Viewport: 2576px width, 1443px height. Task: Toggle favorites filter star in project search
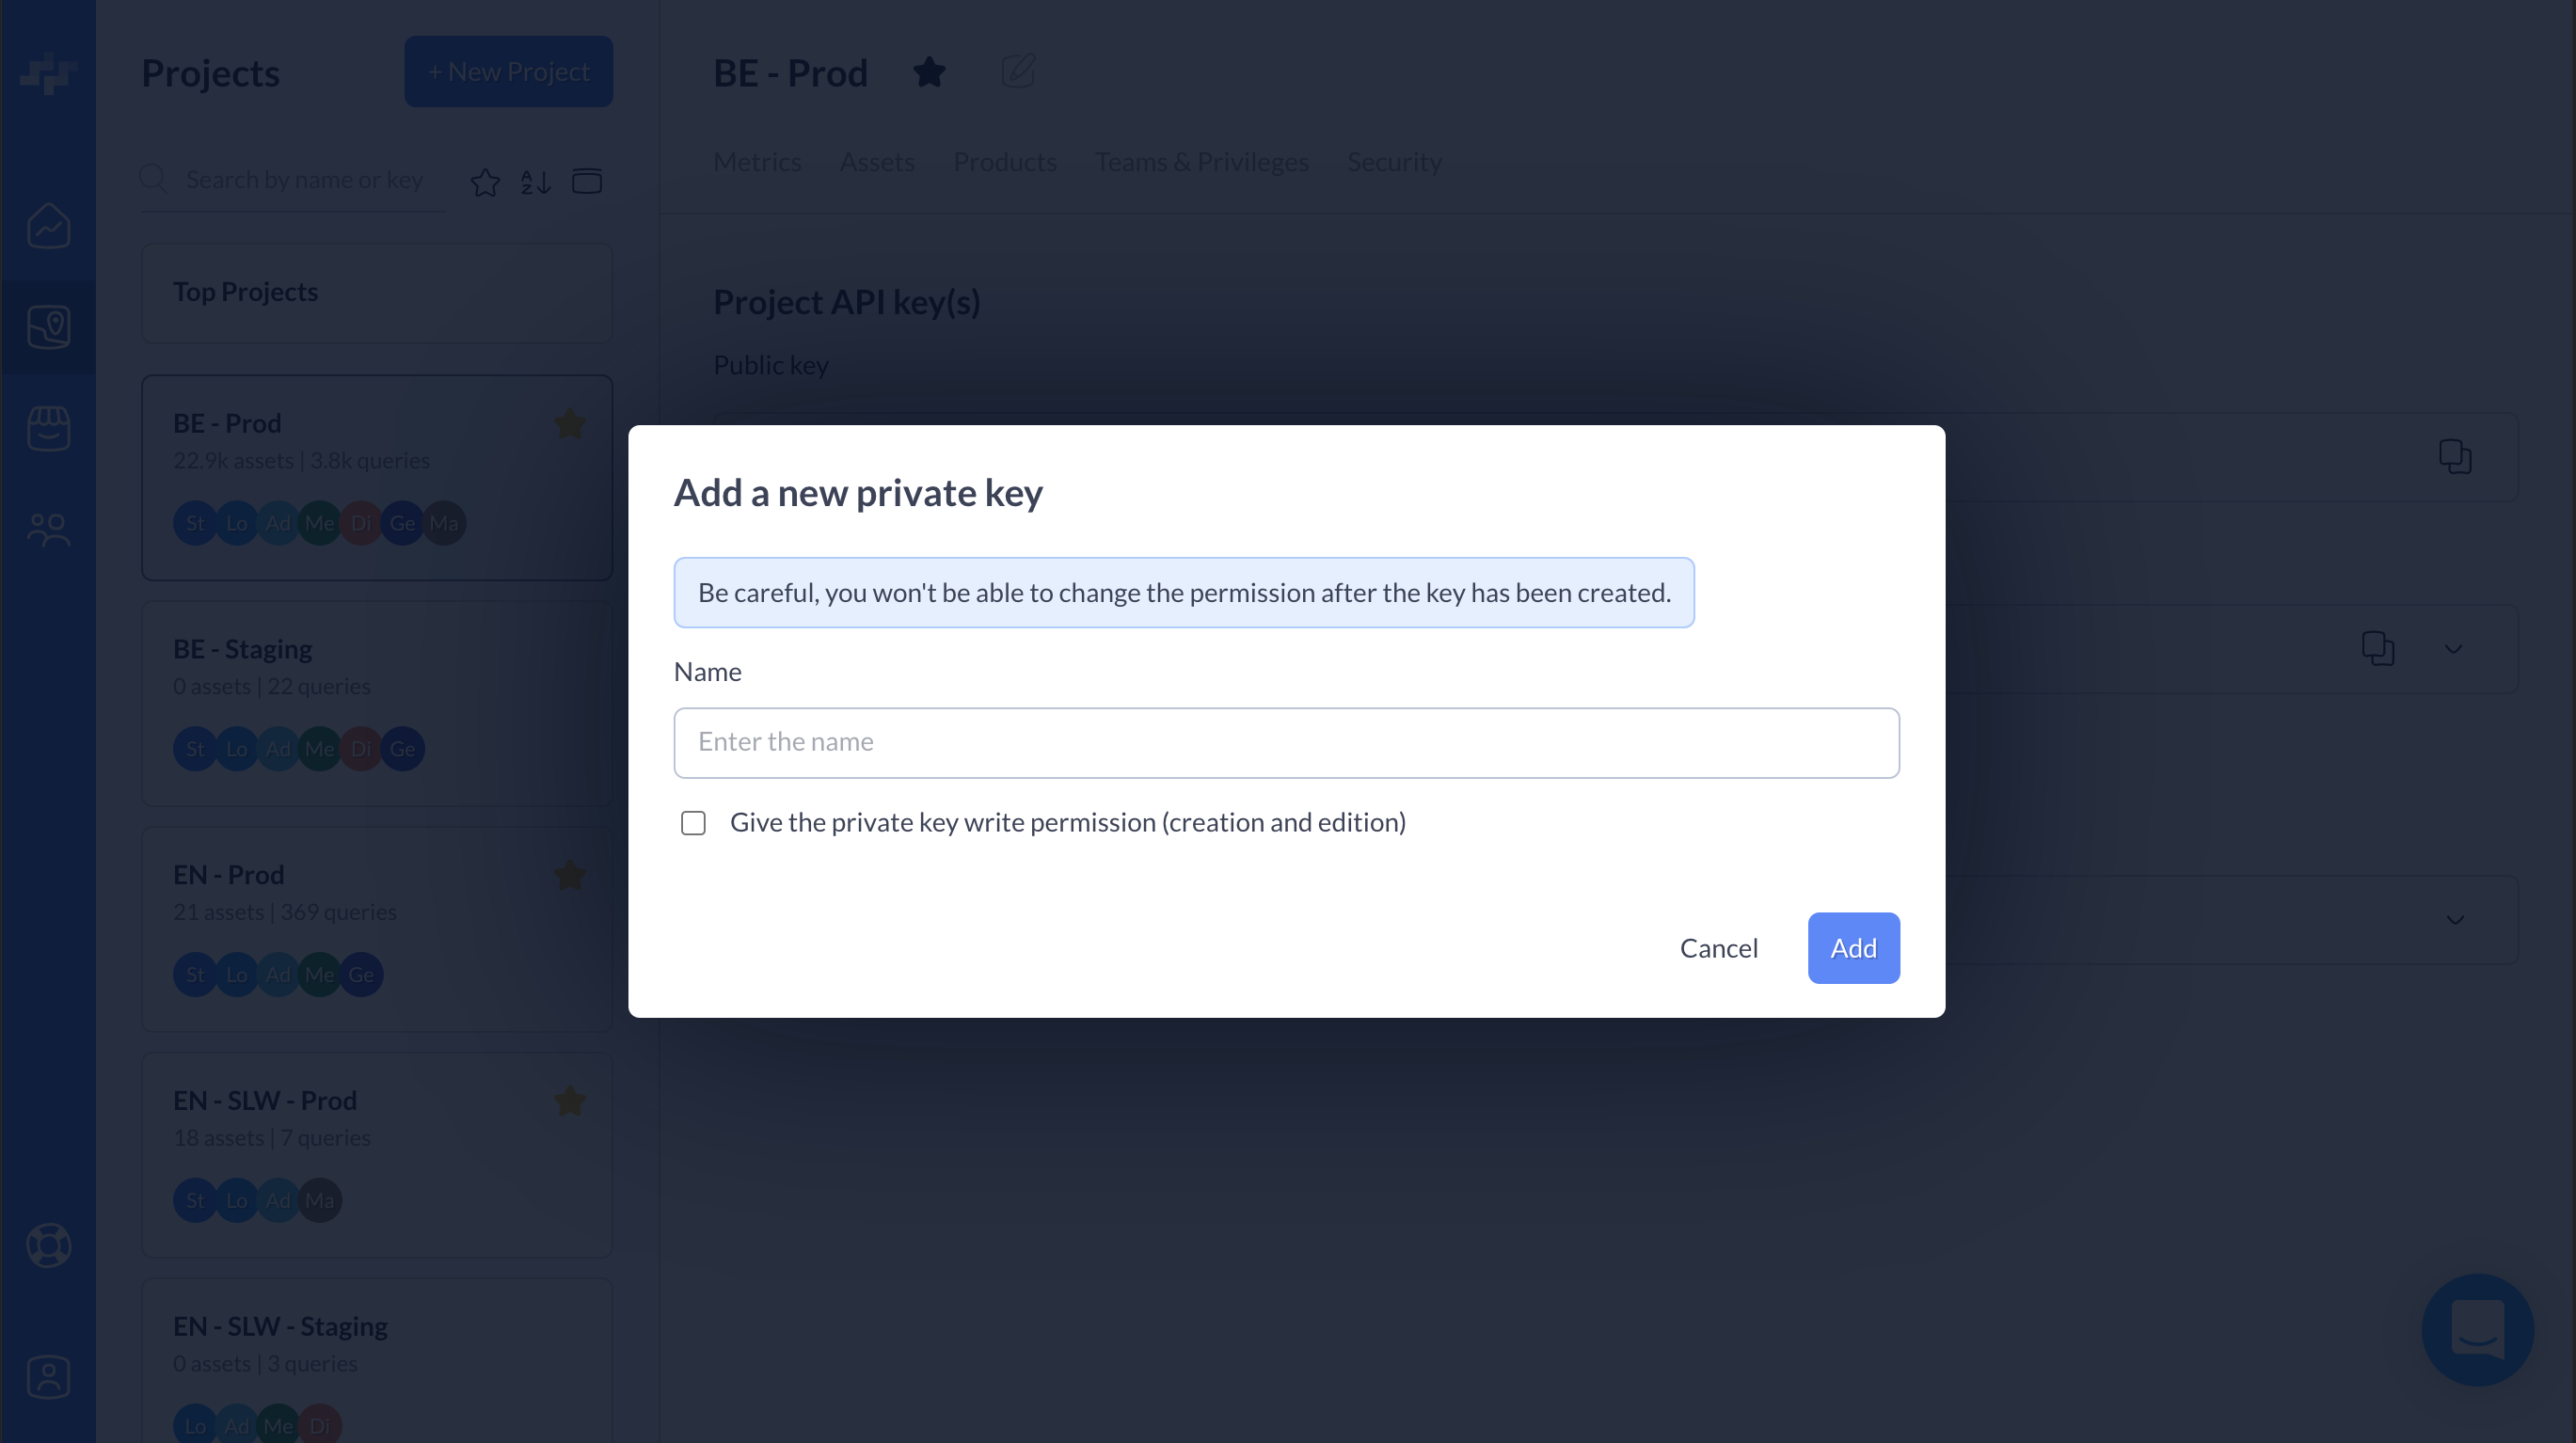coord(485,182)
